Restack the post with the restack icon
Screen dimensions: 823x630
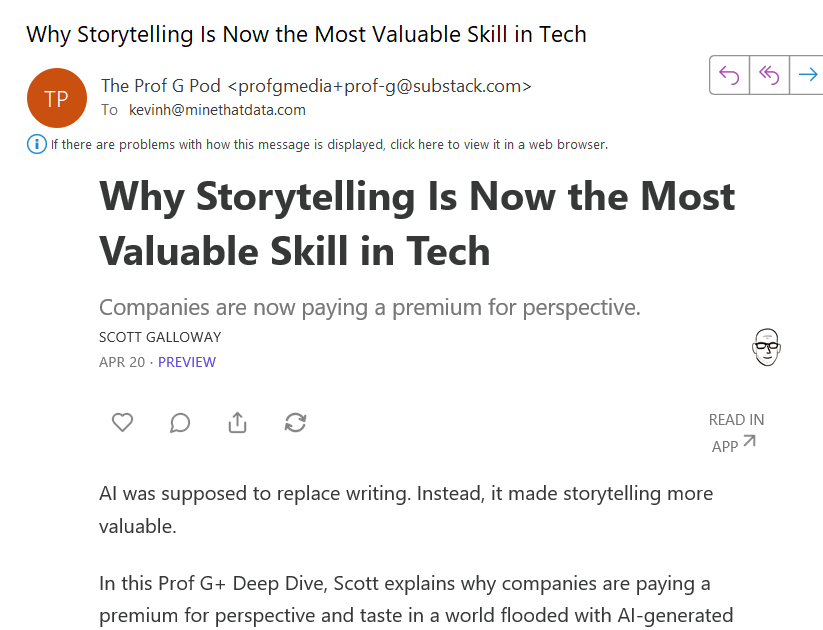click(295, 422)
